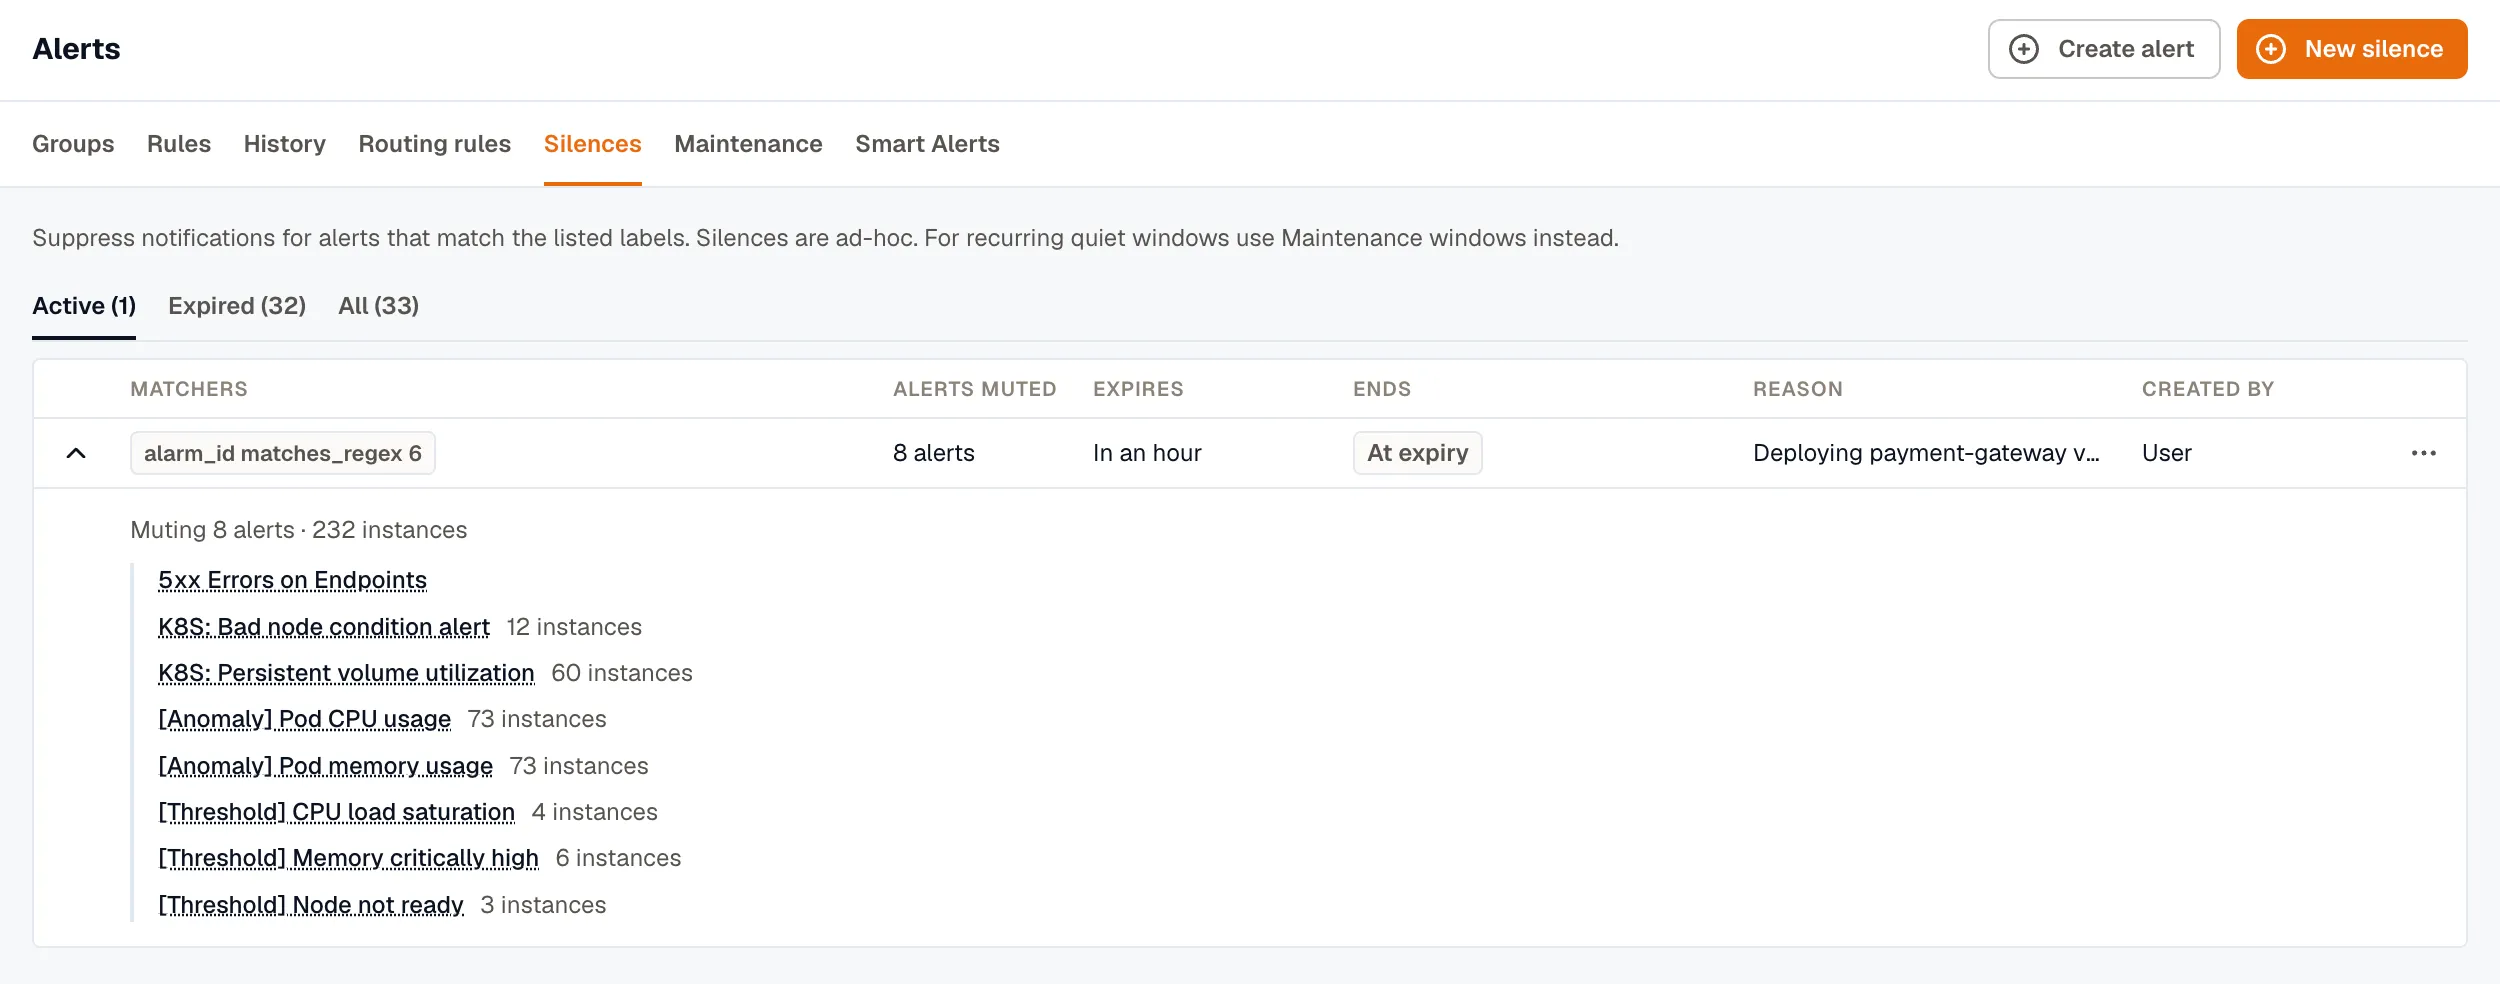Click the Muting 8 alerts summary text
This screenshot has width=2500, height=984.
pyautogui.click(x=299, y=530)
